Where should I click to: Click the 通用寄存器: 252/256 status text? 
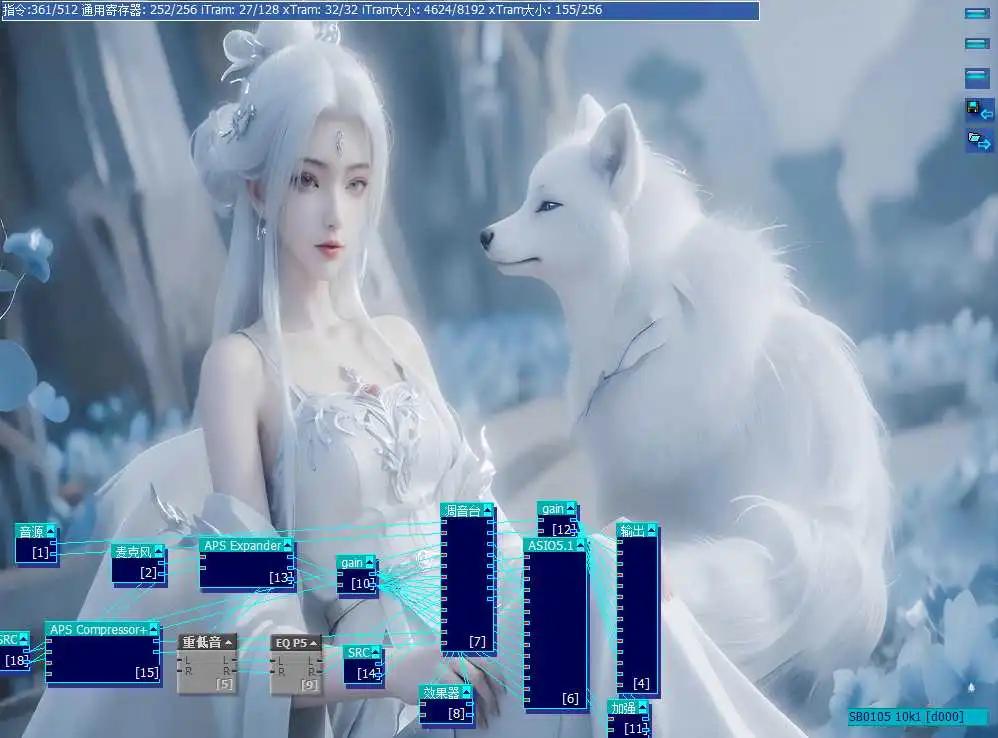tap(139, 10)
